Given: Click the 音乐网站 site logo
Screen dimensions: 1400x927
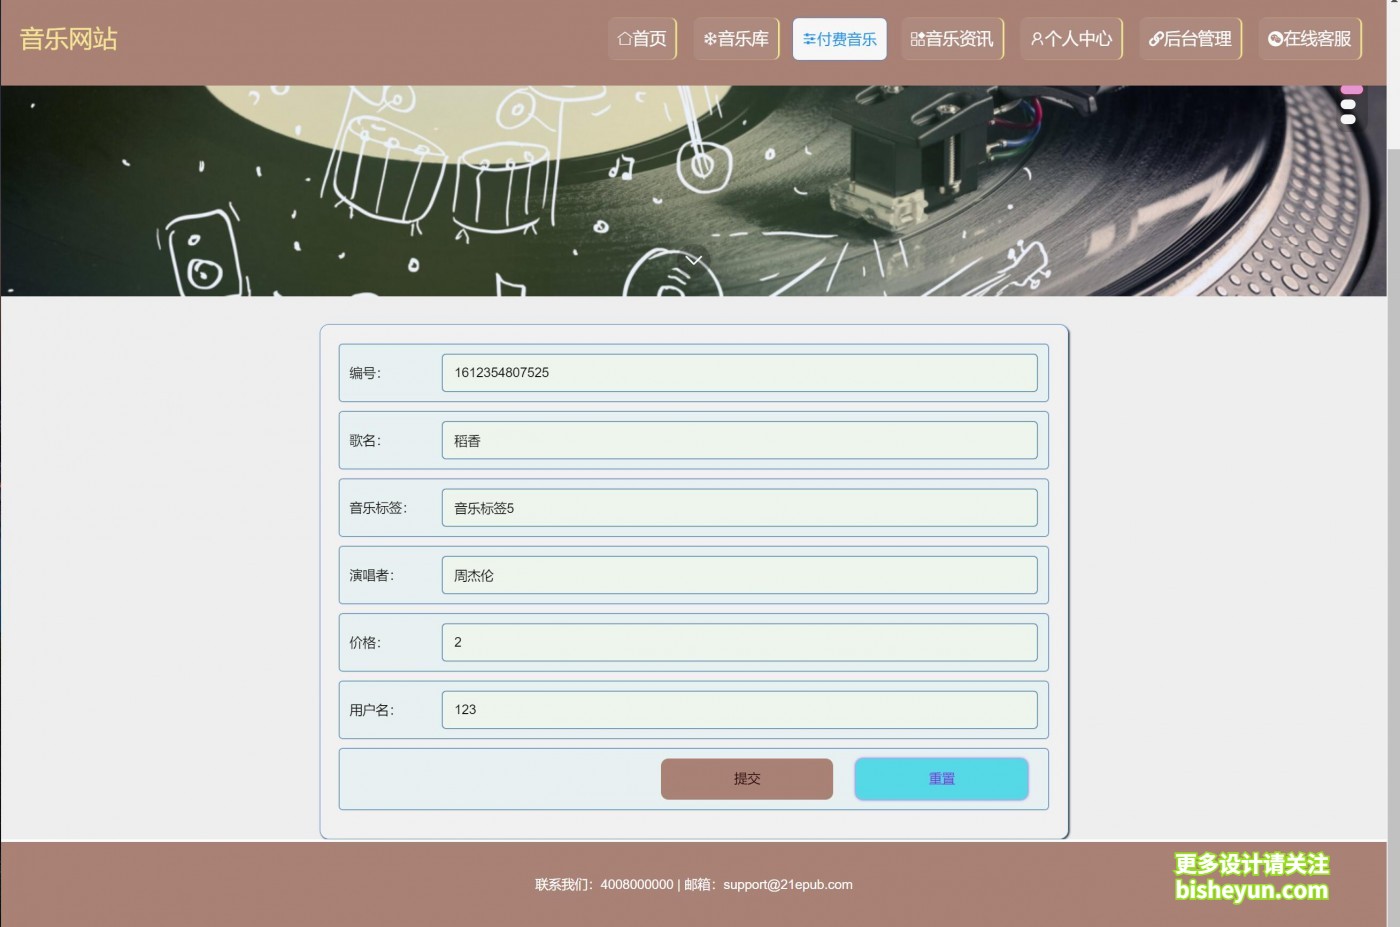Looking at the screenshot, I should [x=67, y=38].
